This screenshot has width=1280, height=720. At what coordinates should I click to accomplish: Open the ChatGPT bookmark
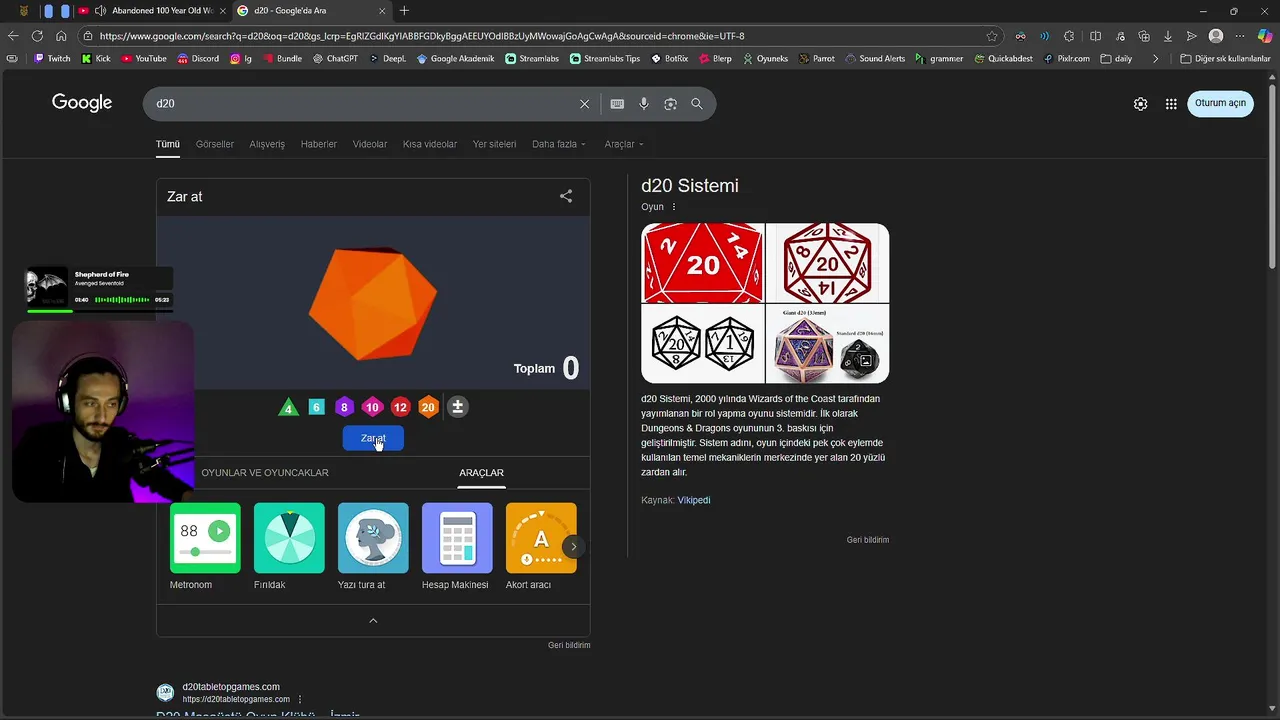335,59
